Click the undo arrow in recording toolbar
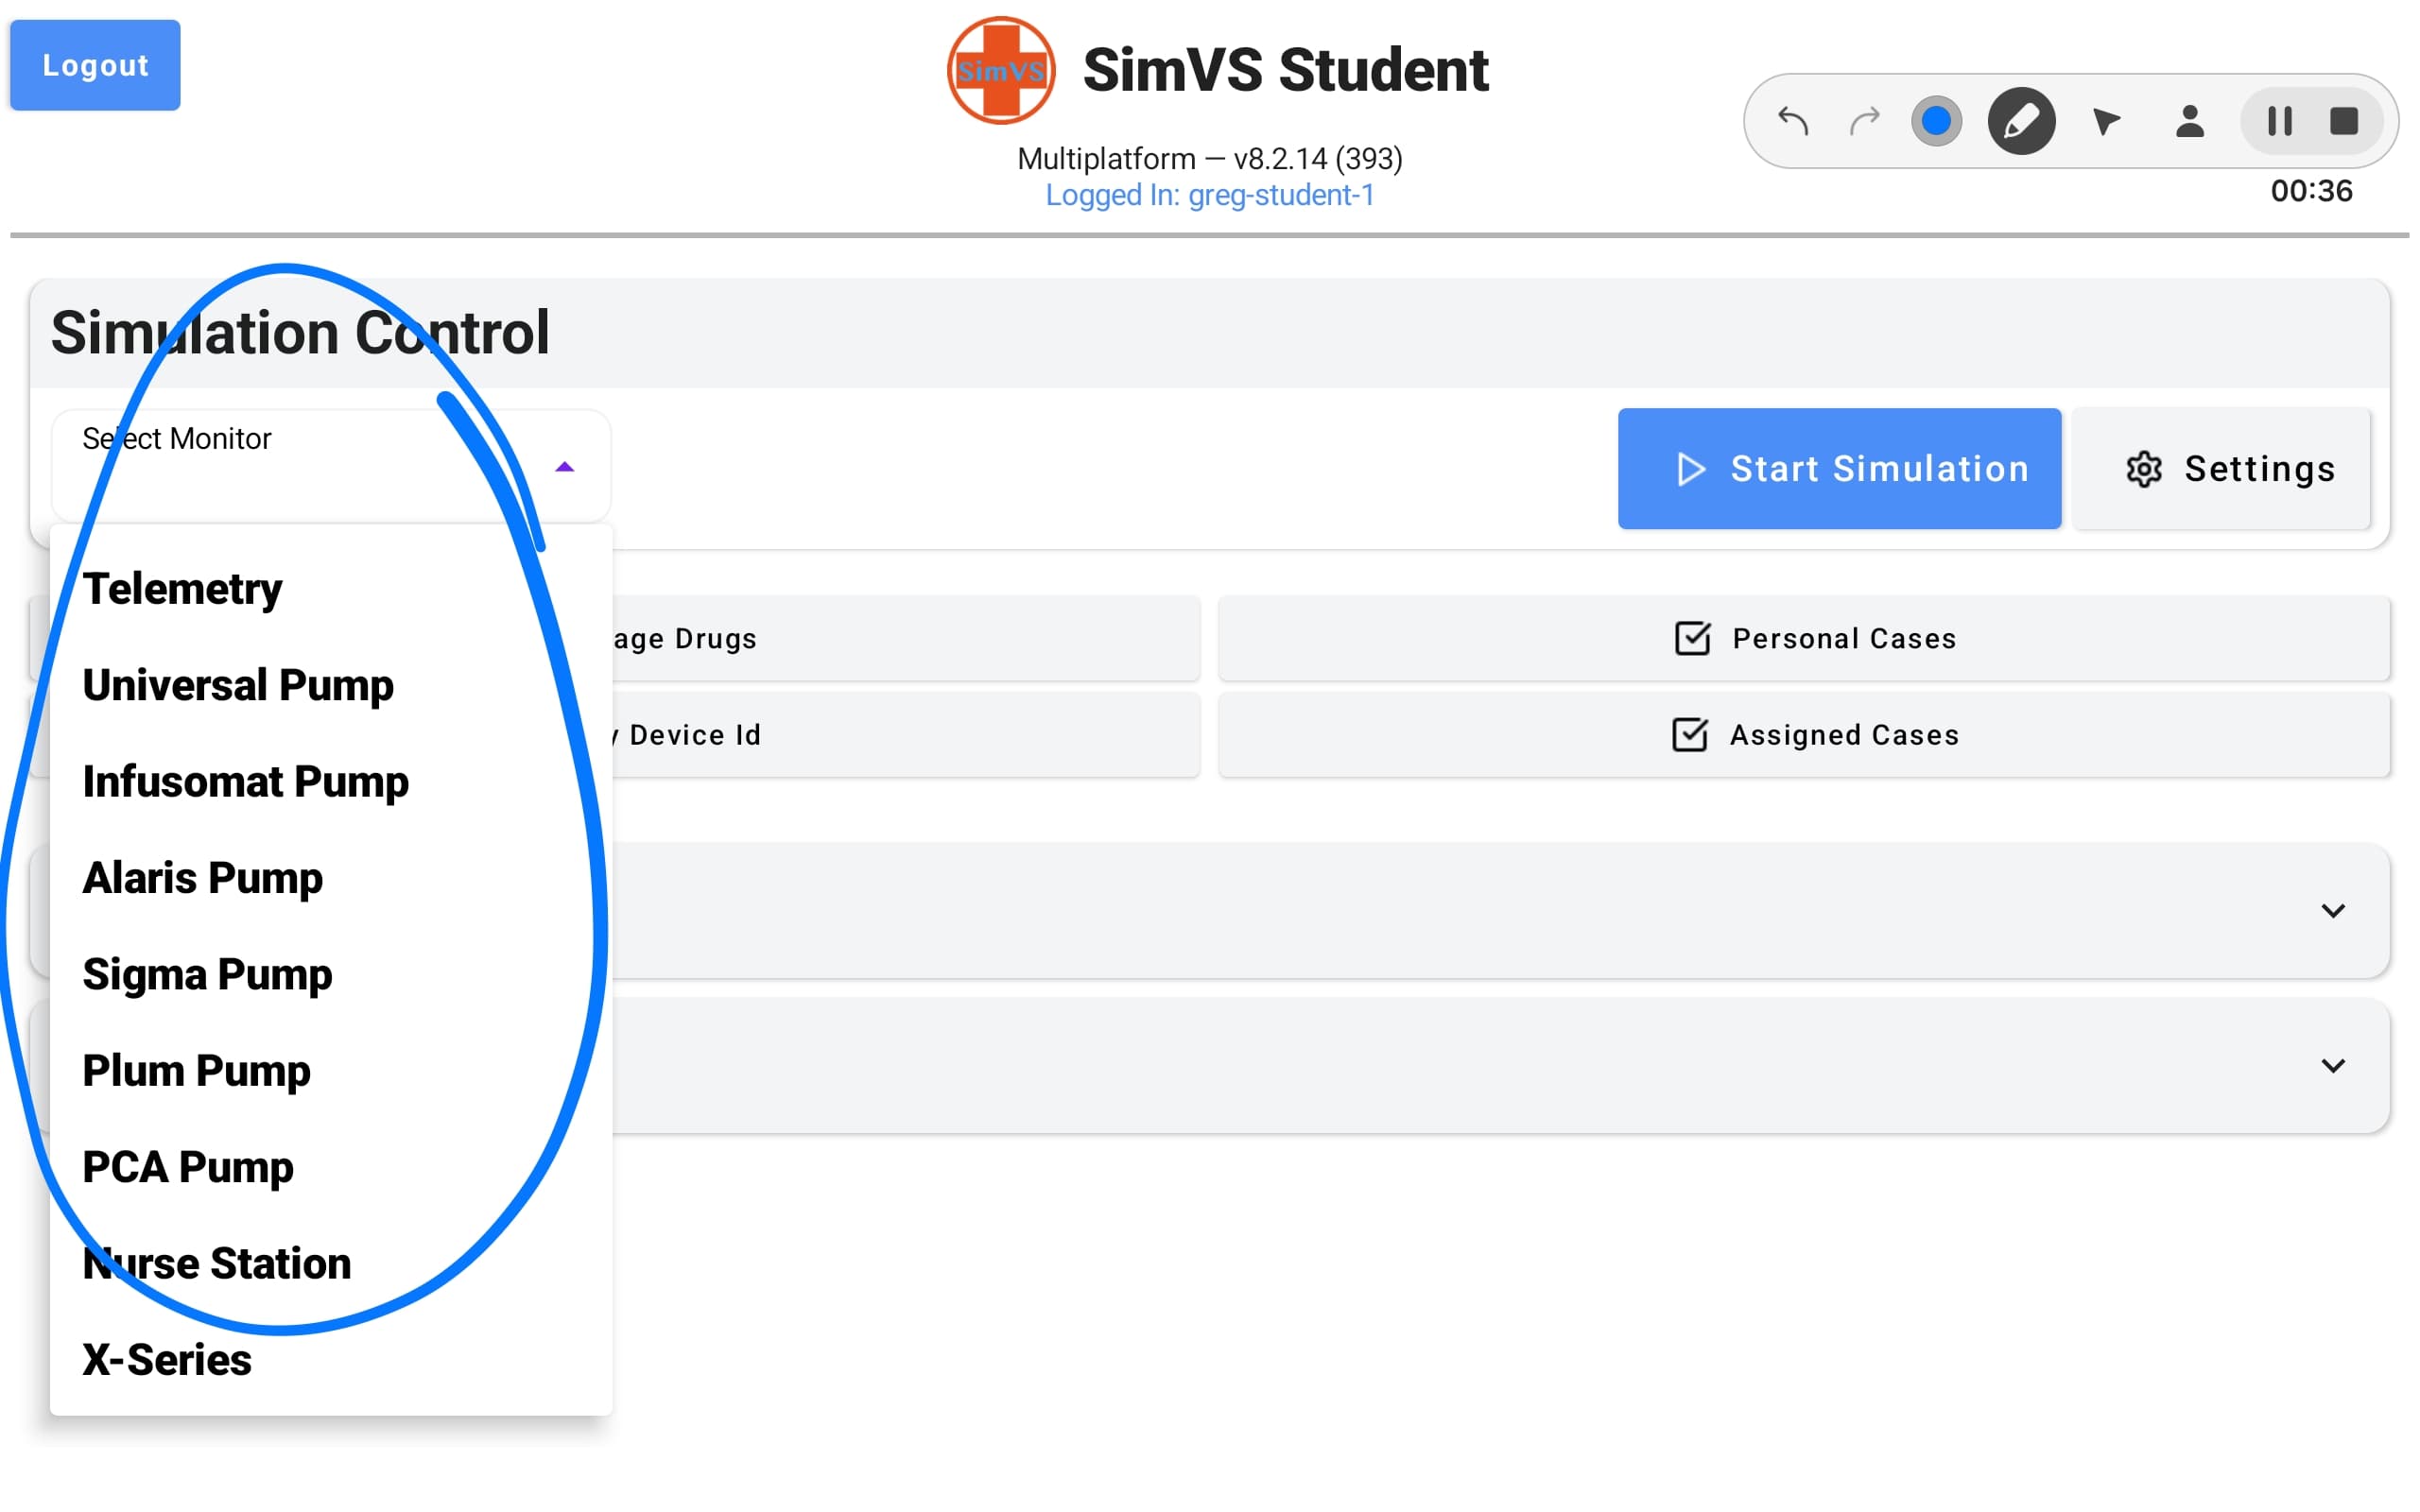This screenshot has width=2420, height=1512. (x=1793, y=120)
